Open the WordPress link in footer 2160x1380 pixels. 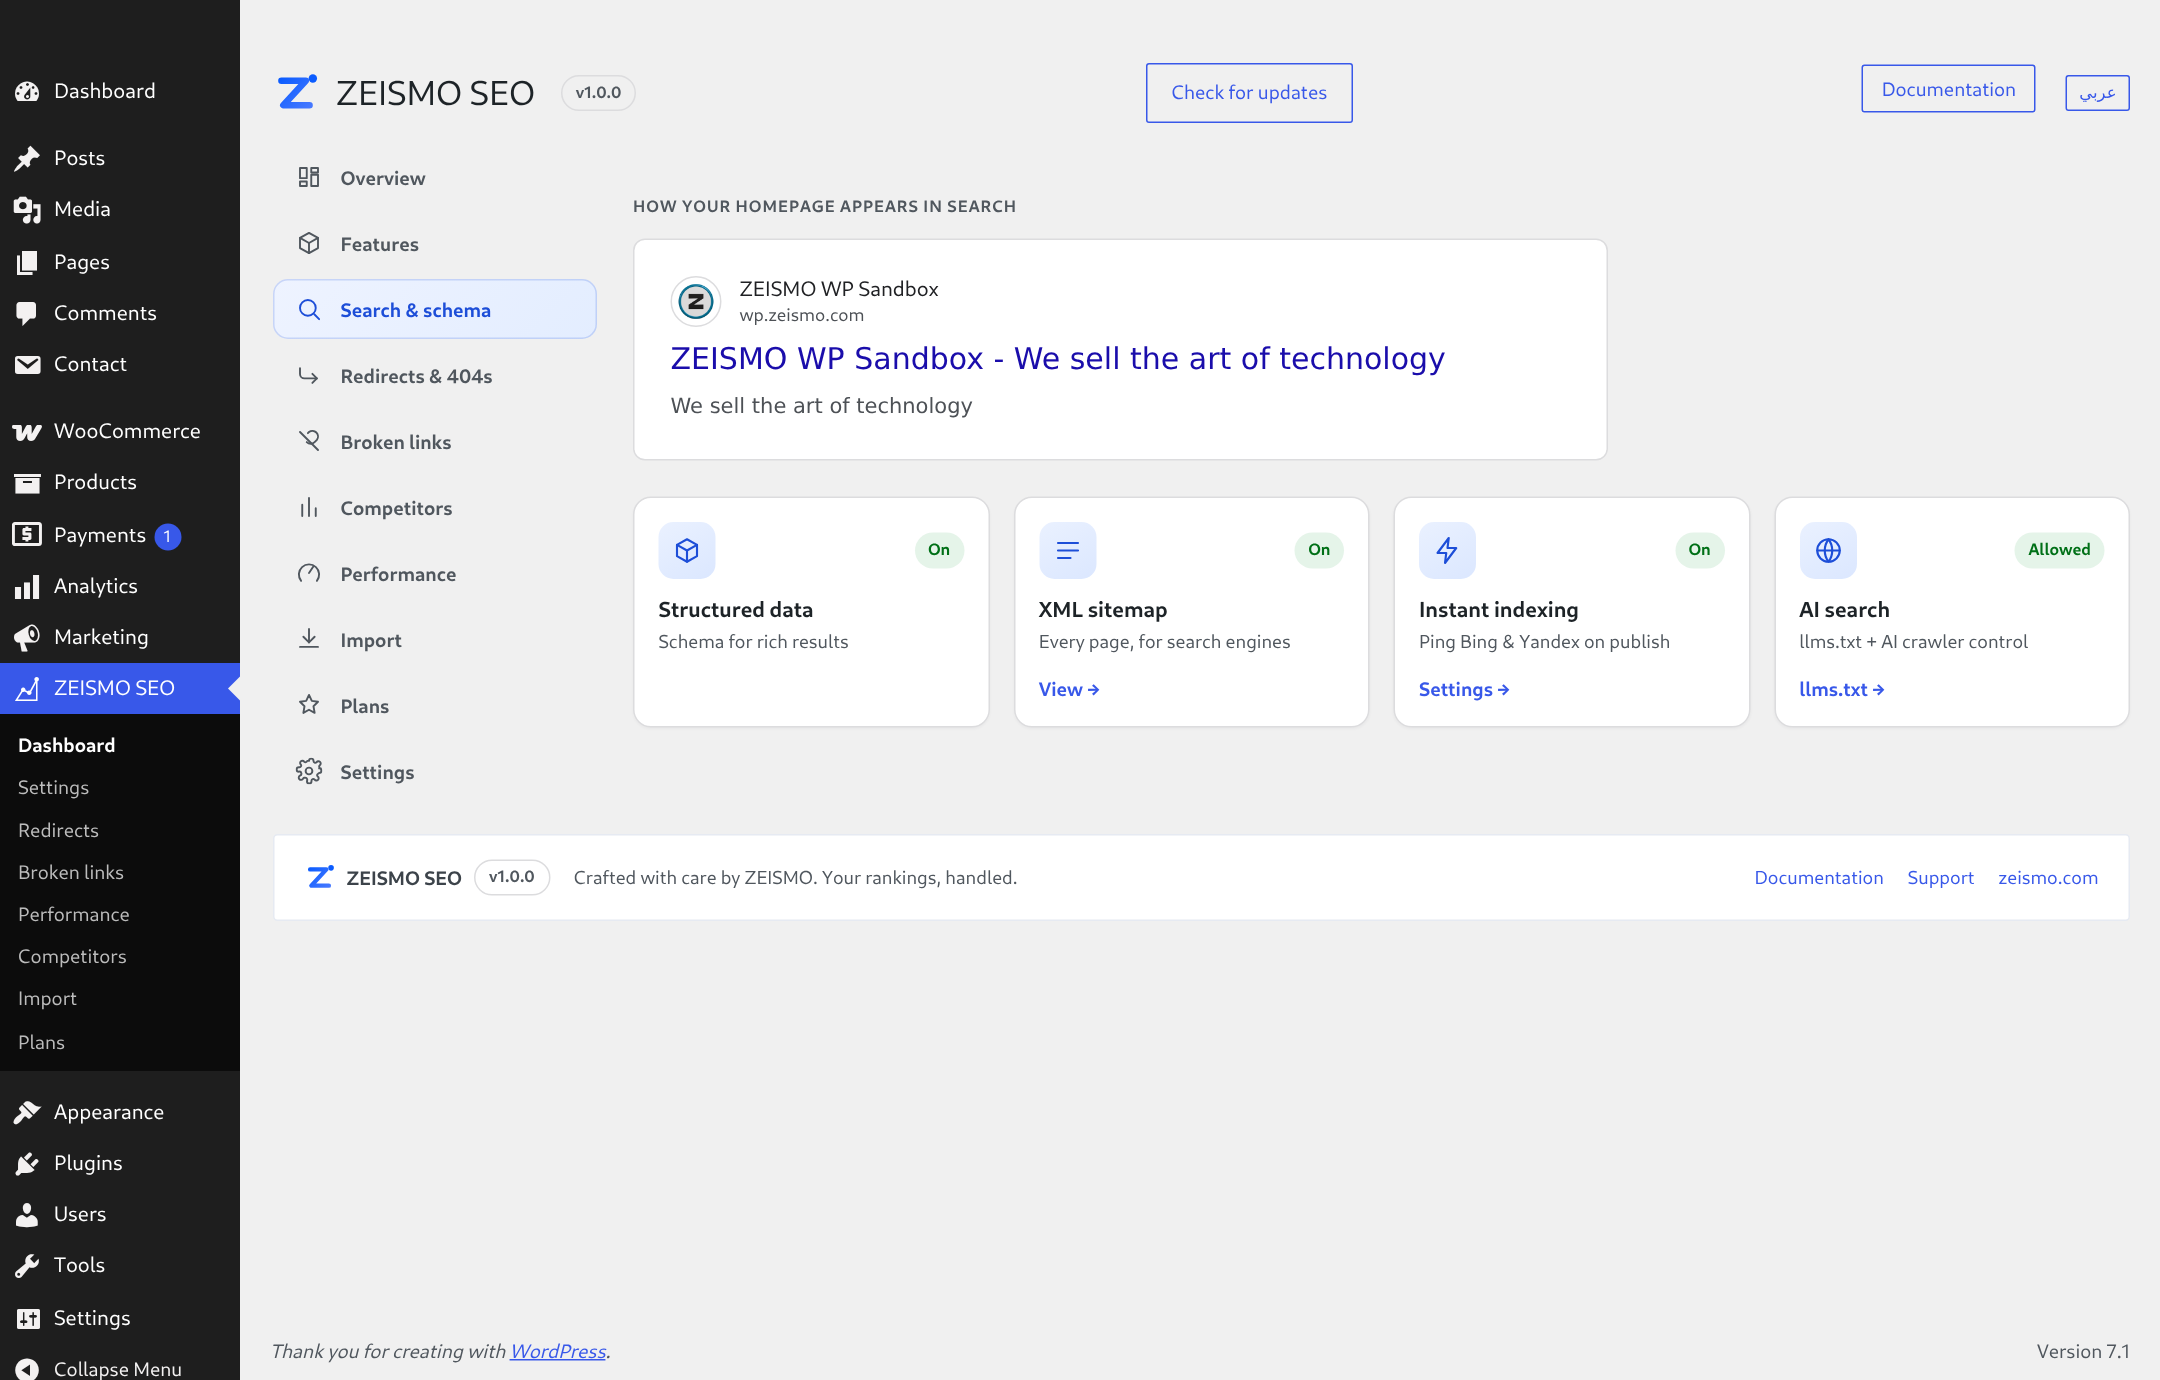click(558, 1351)
